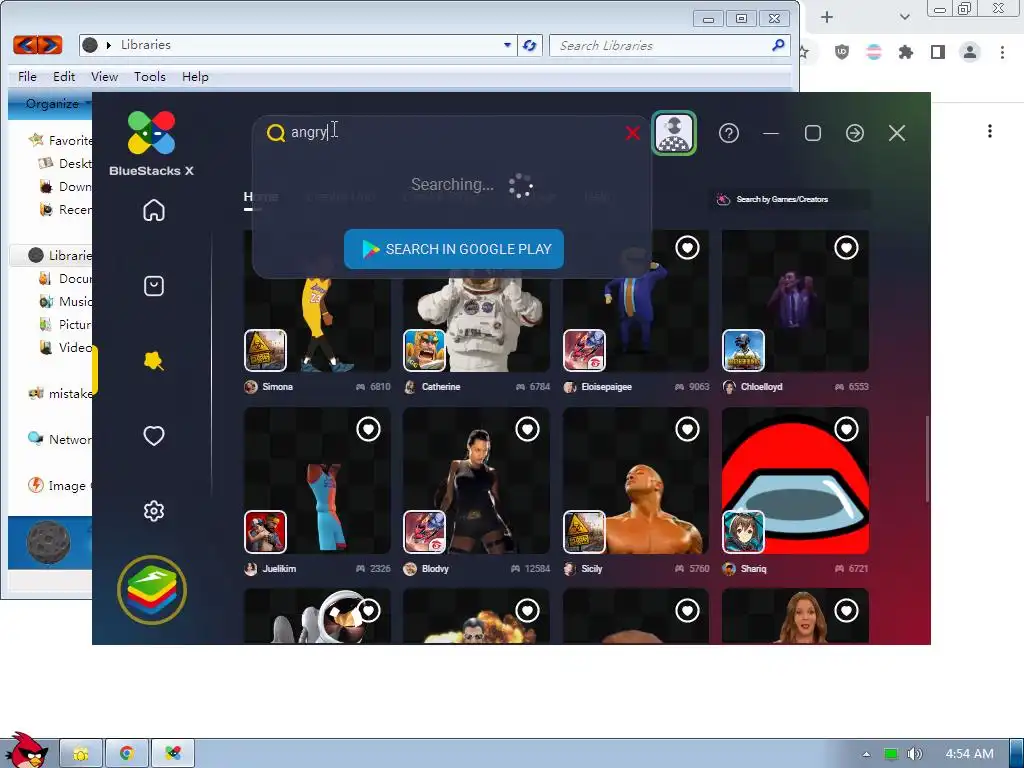Screen dimensions: 1024x768
Task: Expand address bar dropdown in Libraries window
Action: point(507,45)
